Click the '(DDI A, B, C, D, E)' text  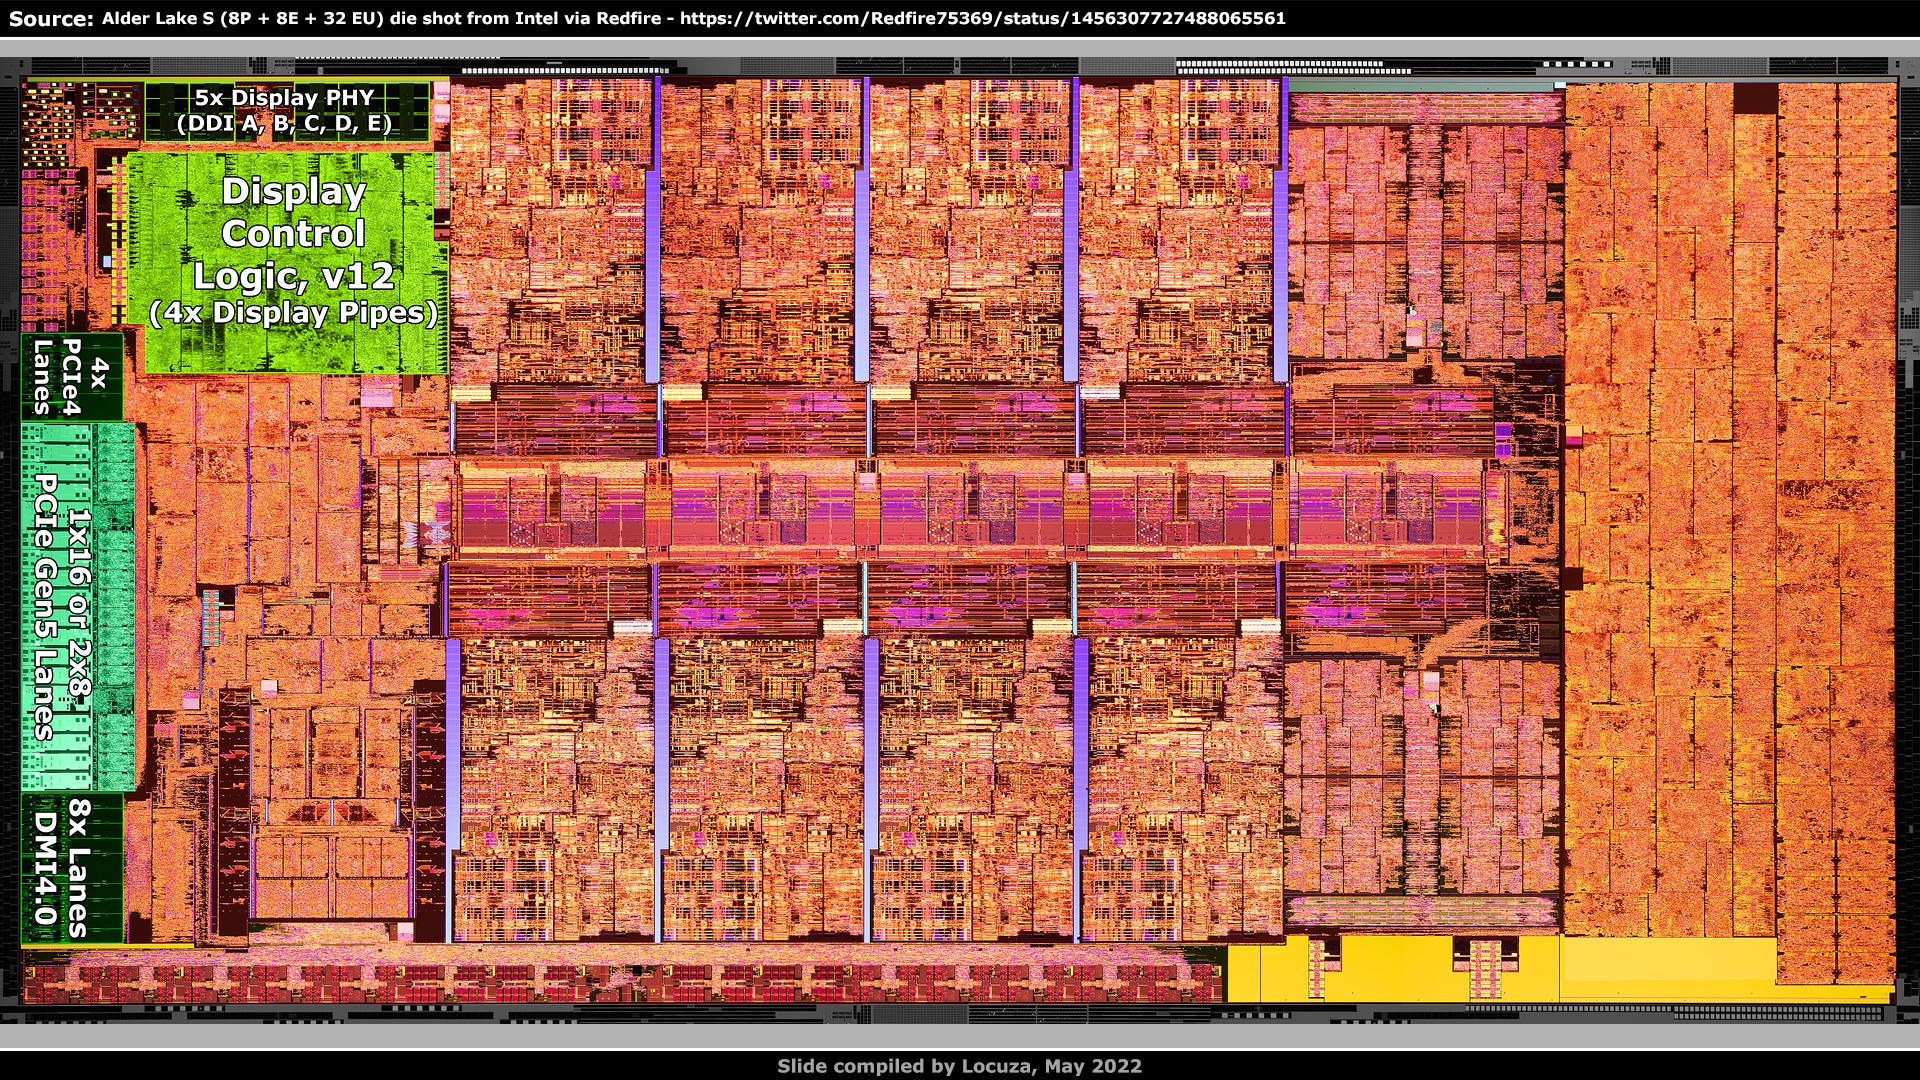click(285, 124)
